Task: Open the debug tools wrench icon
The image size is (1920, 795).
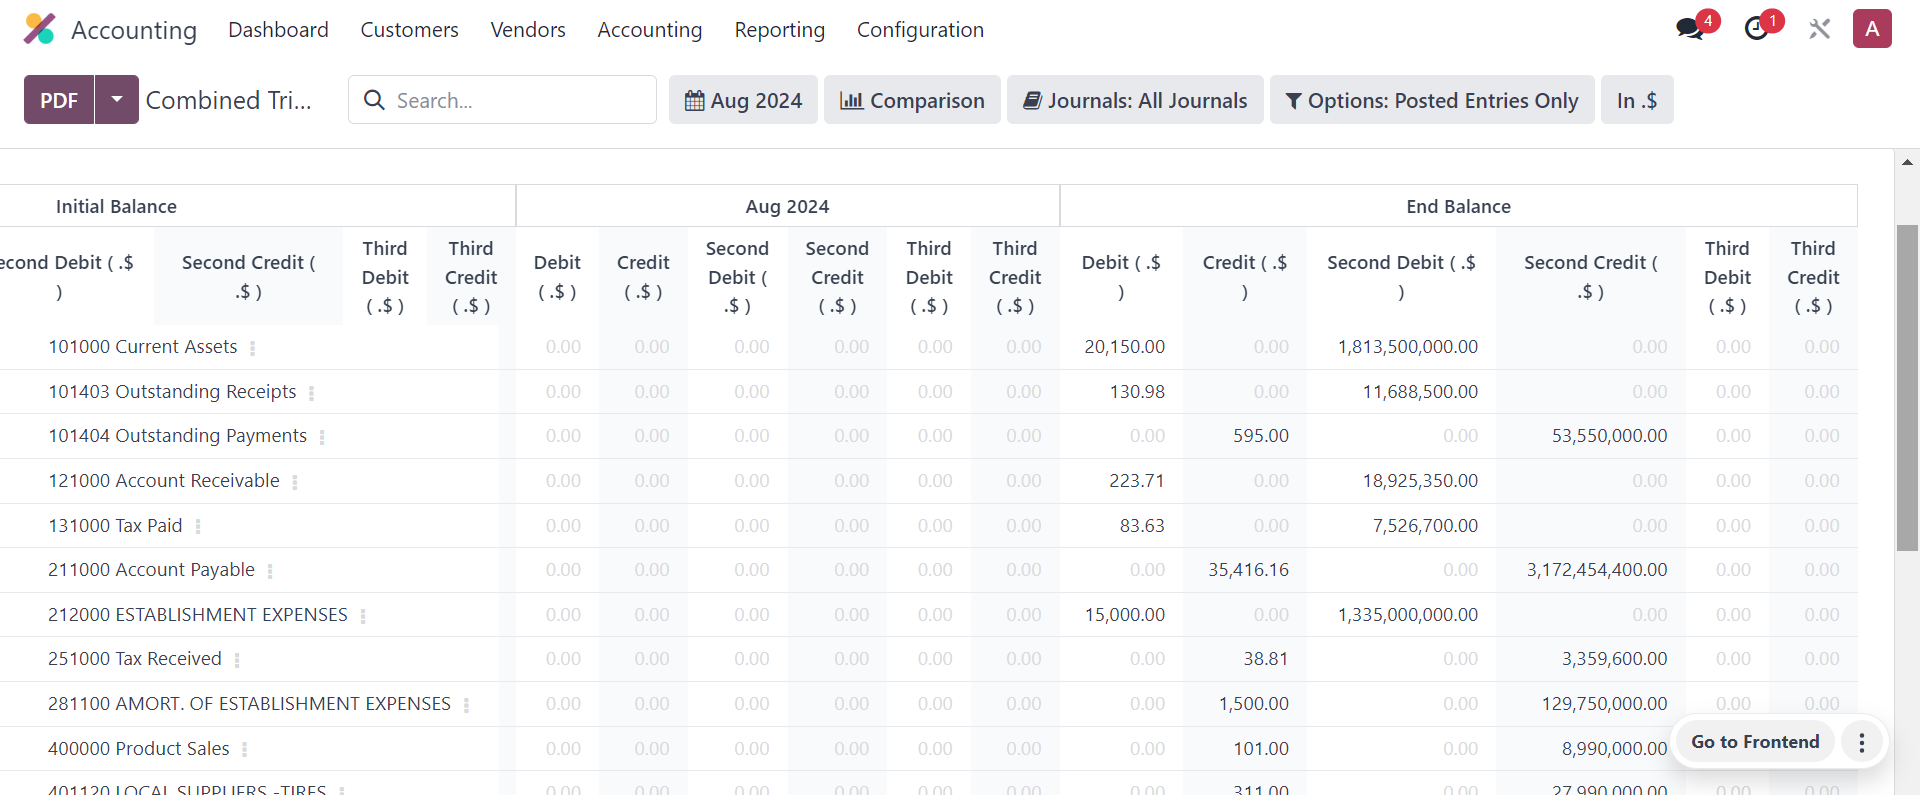Action: (1819, 29)
